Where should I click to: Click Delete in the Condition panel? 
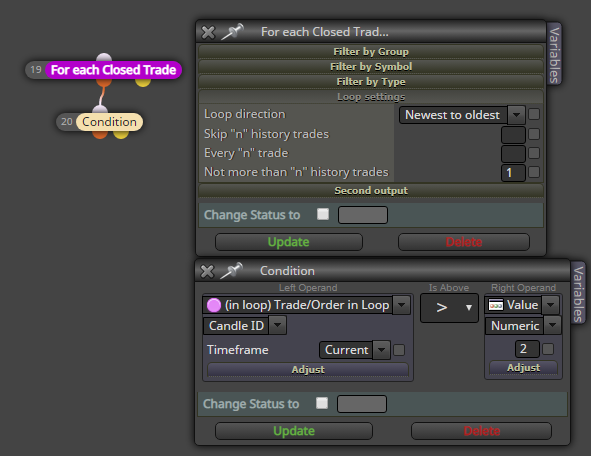click(x=482, y=431)
